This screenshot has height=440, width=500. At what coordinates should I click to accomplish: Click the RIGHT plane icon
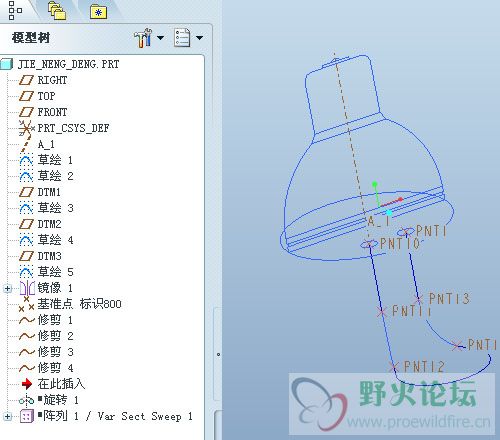click(x=26, y=80)
